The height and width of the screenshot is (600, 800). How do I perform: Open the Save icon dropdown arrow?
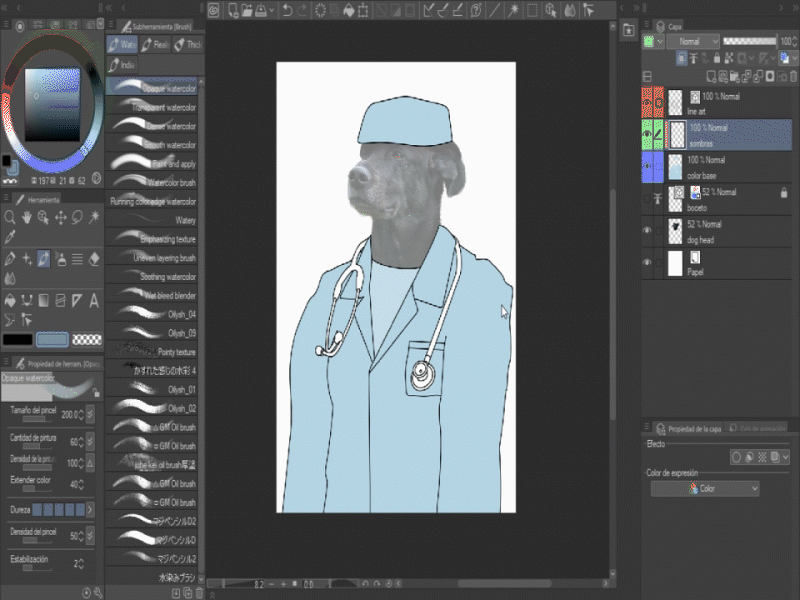(272, 10)
